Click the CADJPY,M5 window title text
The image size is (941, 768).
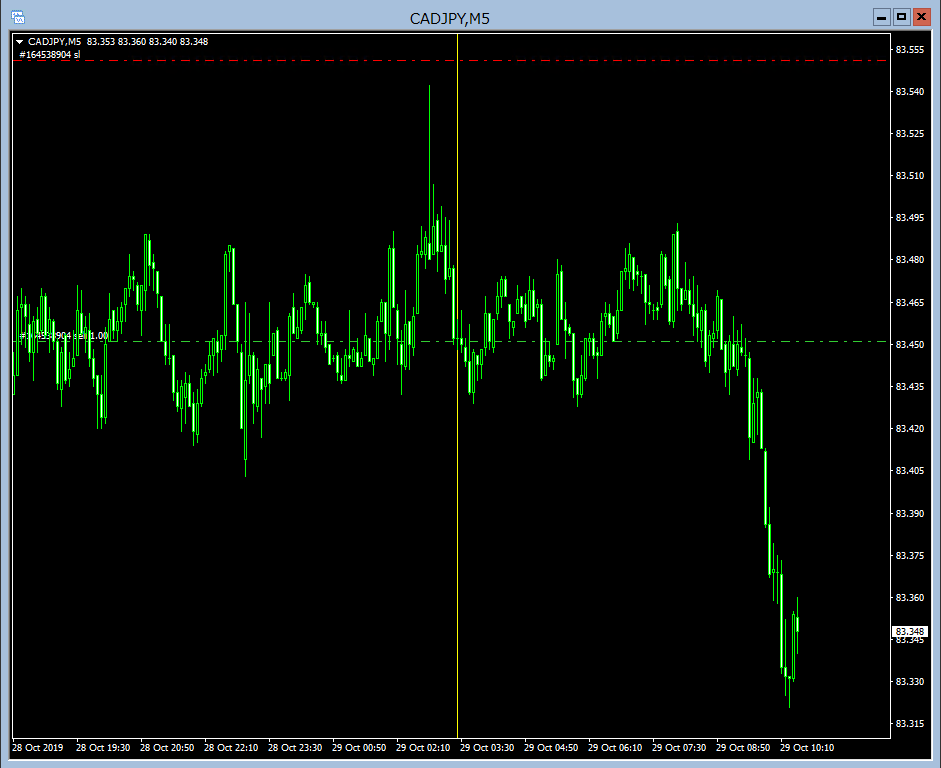449,19
